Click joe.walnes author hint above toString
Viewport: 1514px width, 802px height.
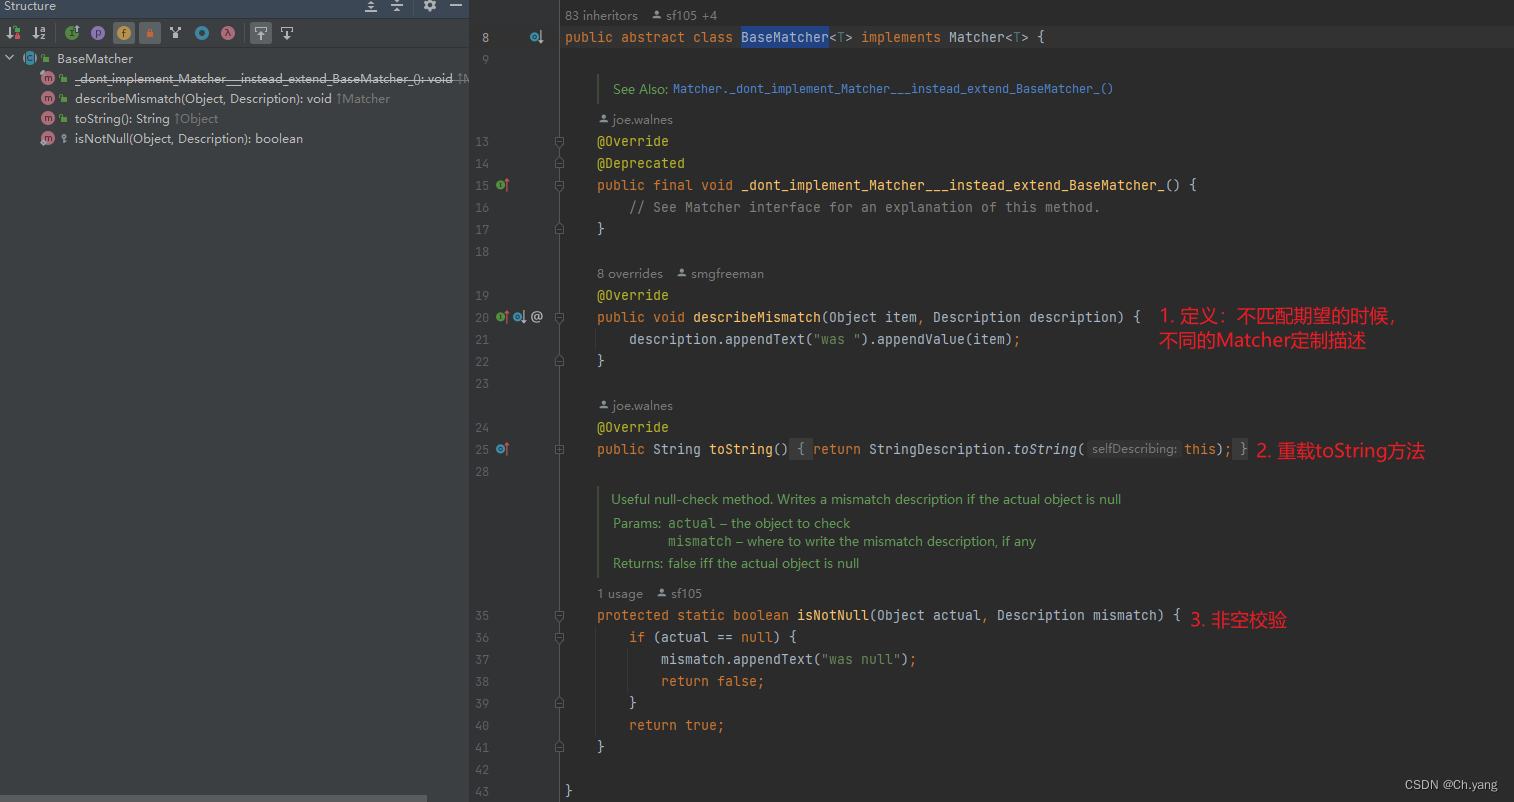pyautogui.click(x=636, y=405)
